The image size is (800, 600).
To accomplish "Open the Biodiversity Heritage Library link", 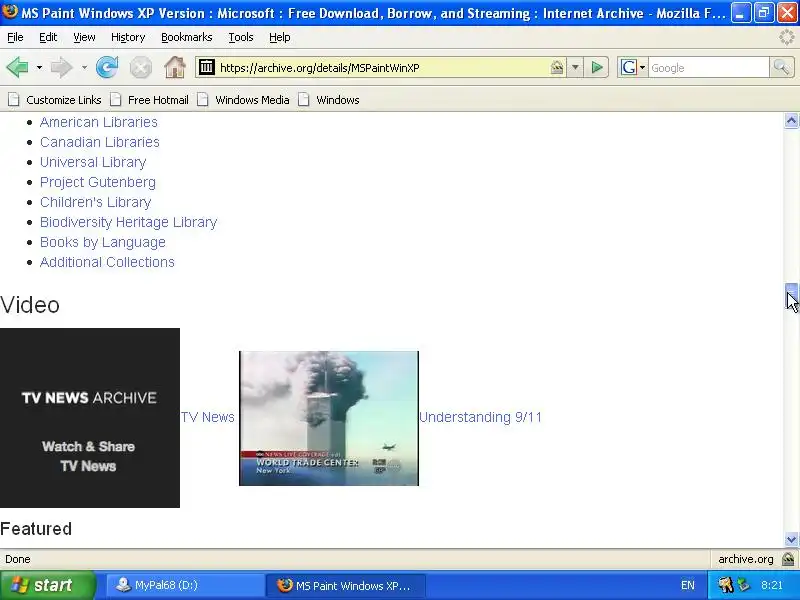I will pyautogui.click(x=129, y=222).
